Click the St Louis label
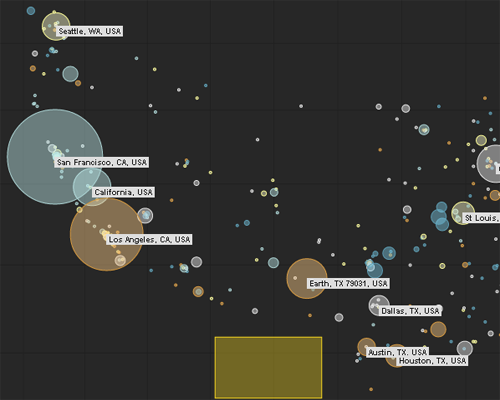 tap(482, 218)
